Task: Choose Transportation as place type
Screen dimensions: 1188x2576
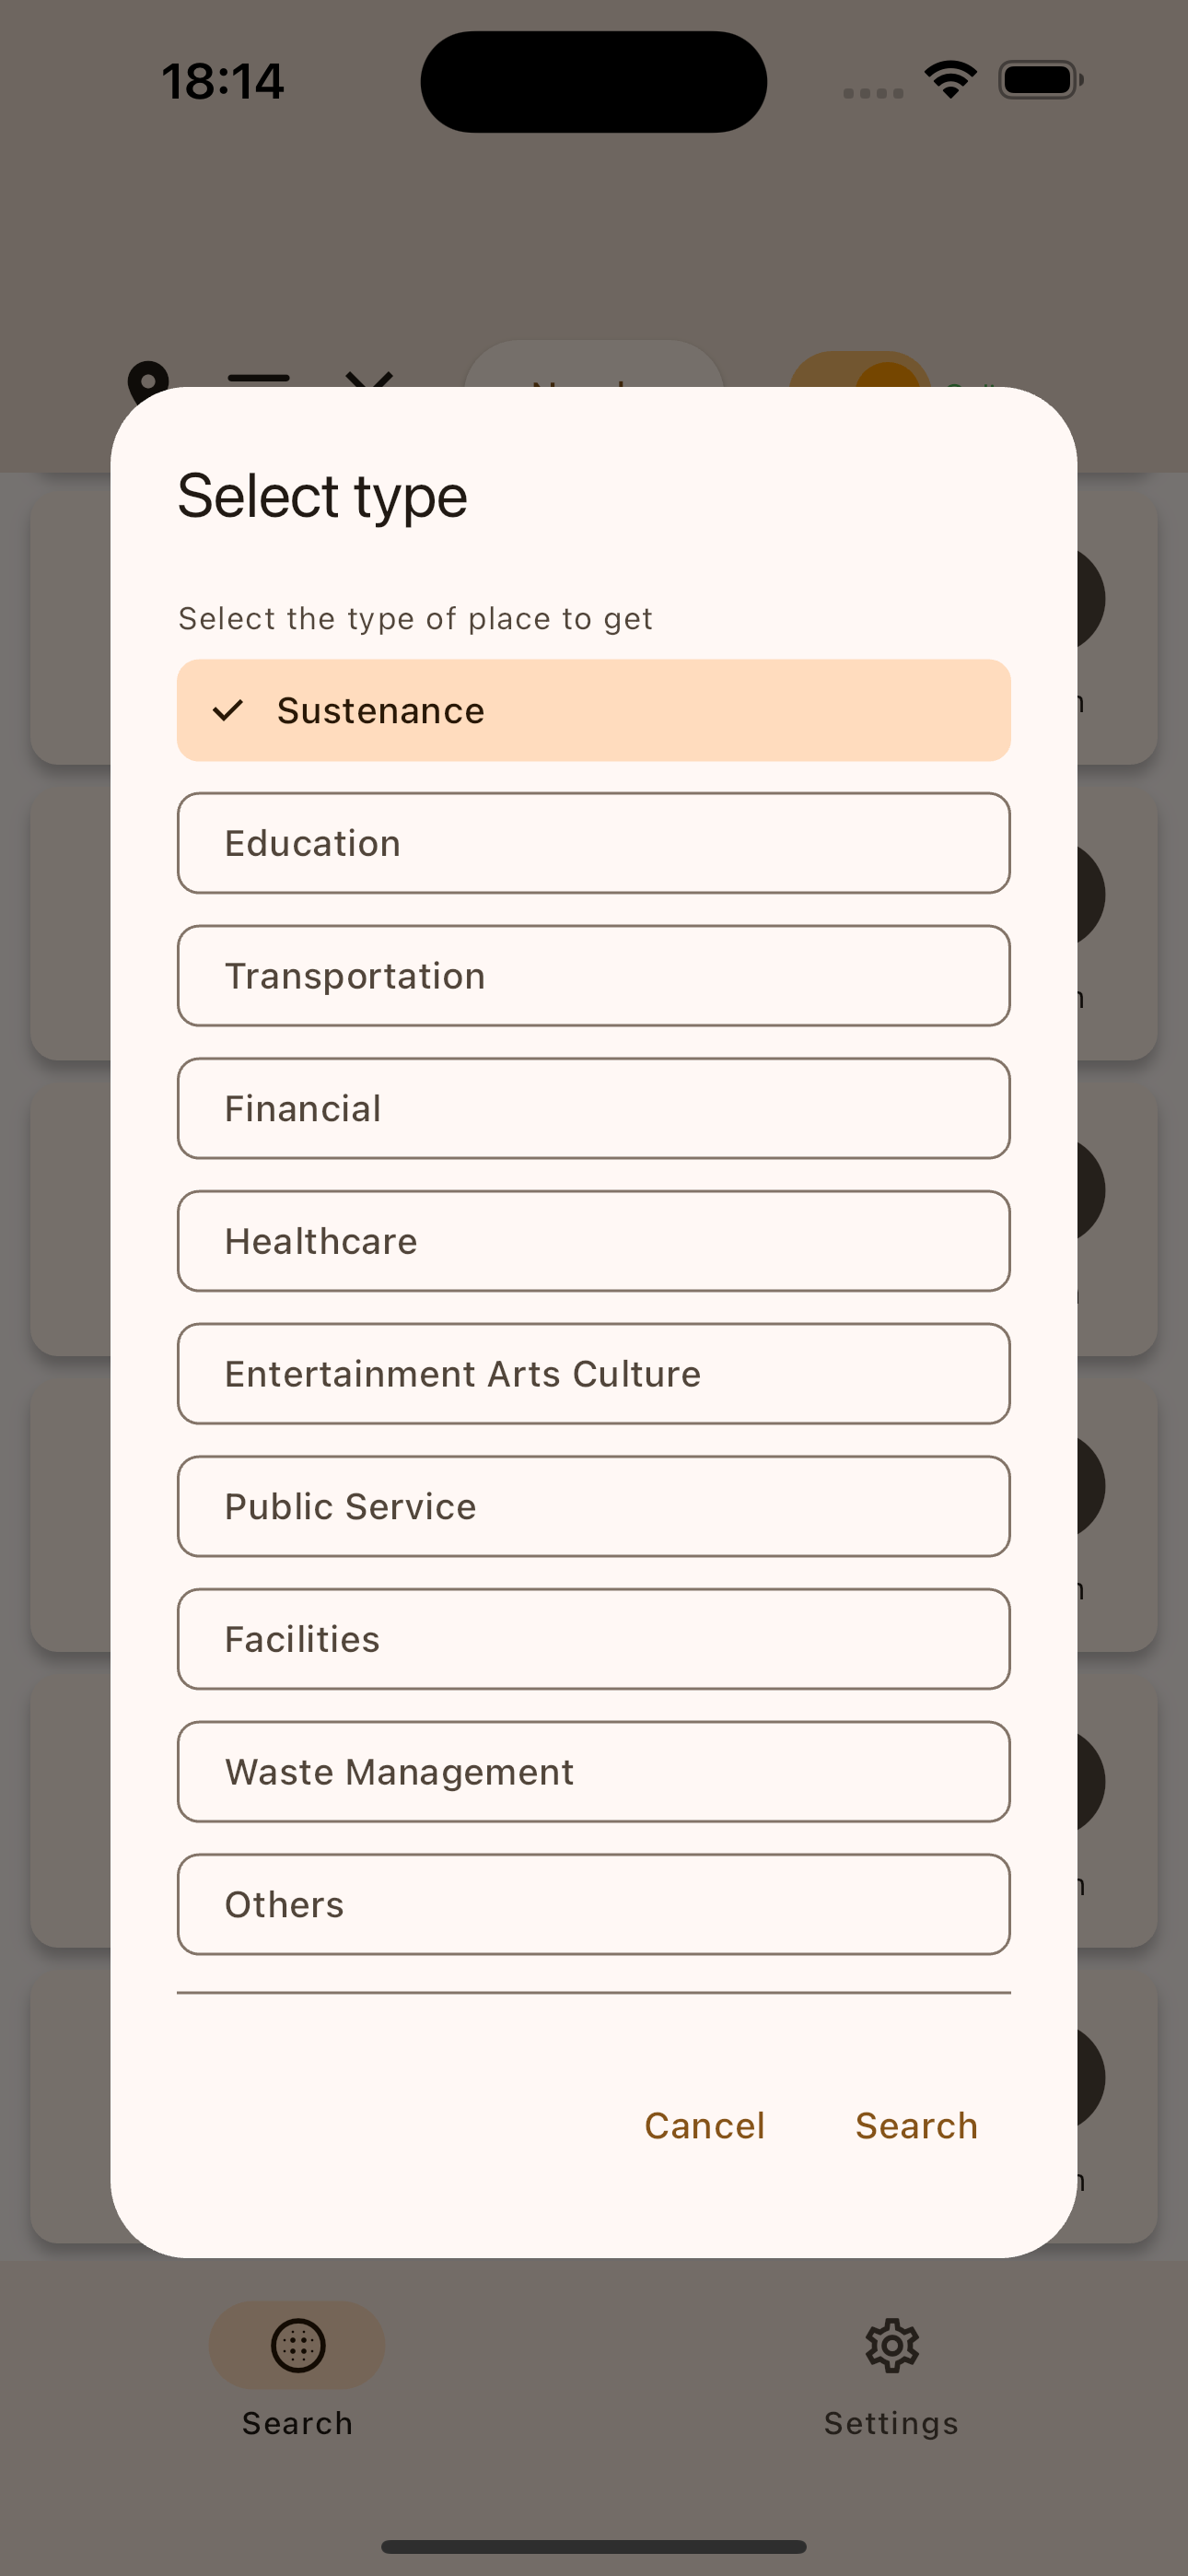Action: (x=593, y=976)
